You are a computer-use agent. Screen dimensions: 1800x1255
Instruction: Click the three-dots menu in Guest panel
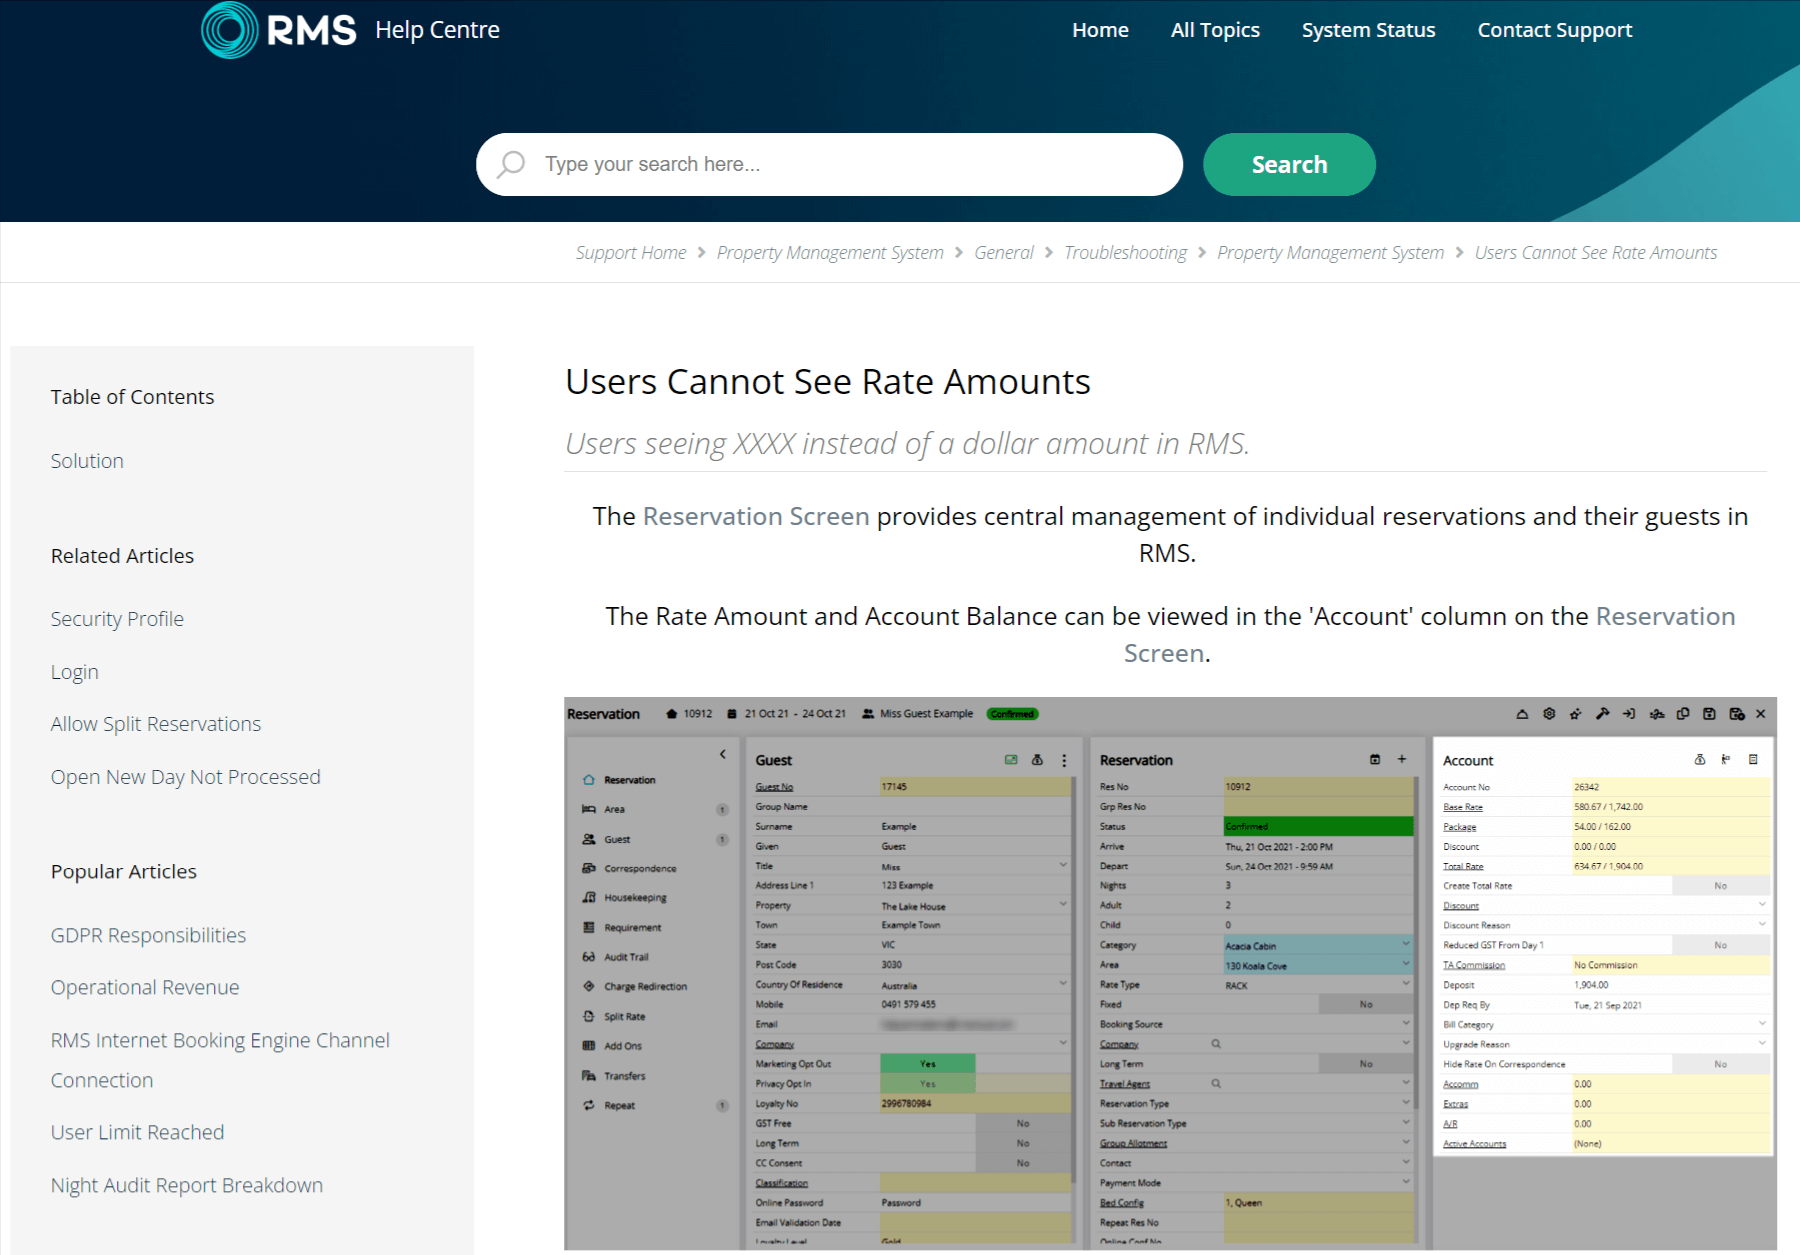point(1064,760)
